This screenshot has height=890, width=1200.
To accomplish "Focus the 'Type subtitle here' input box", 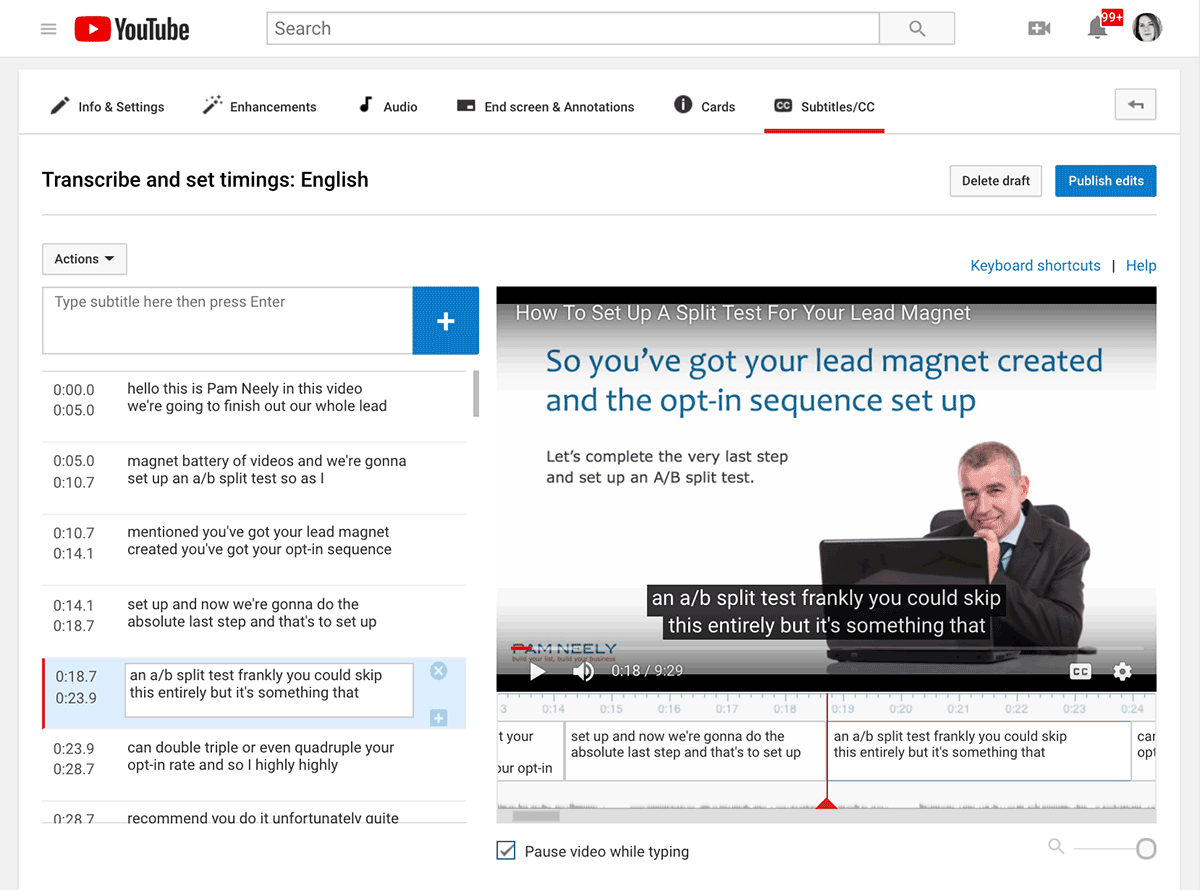I will [227, 321].
